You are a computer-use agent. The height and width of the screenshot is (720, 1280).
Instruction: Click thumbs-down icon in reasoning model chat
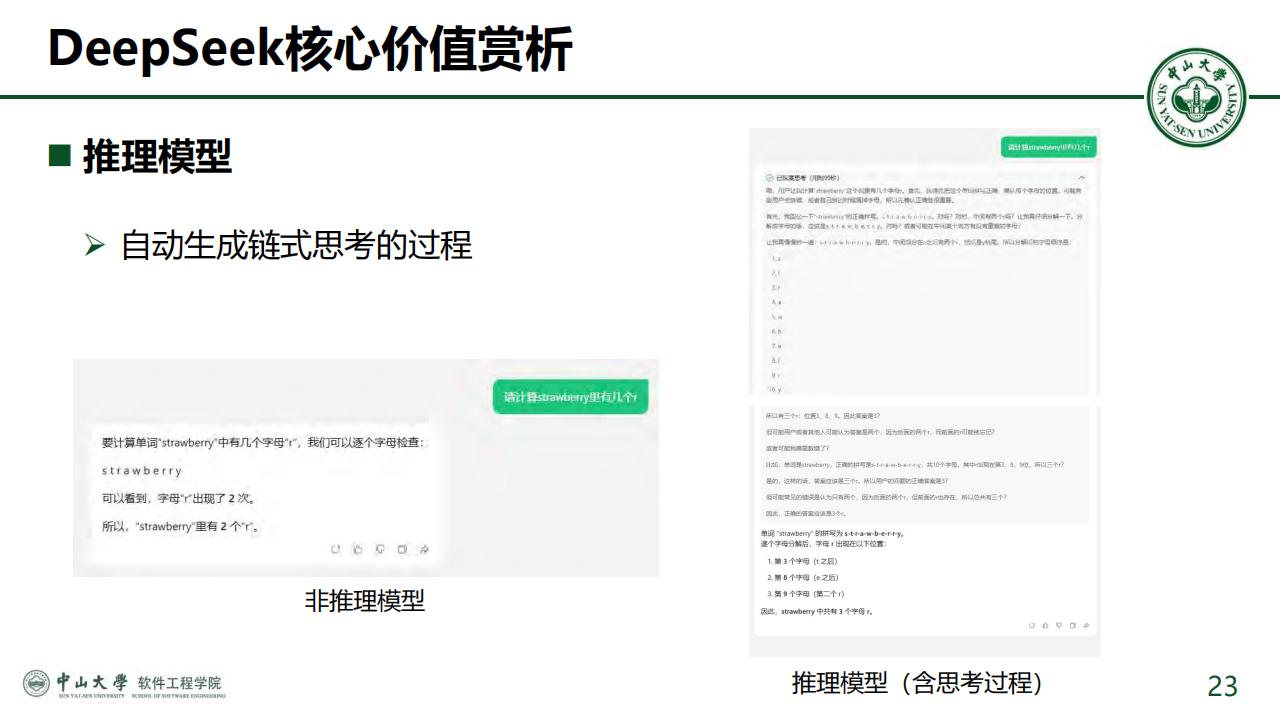click(x=1059, y=626)
